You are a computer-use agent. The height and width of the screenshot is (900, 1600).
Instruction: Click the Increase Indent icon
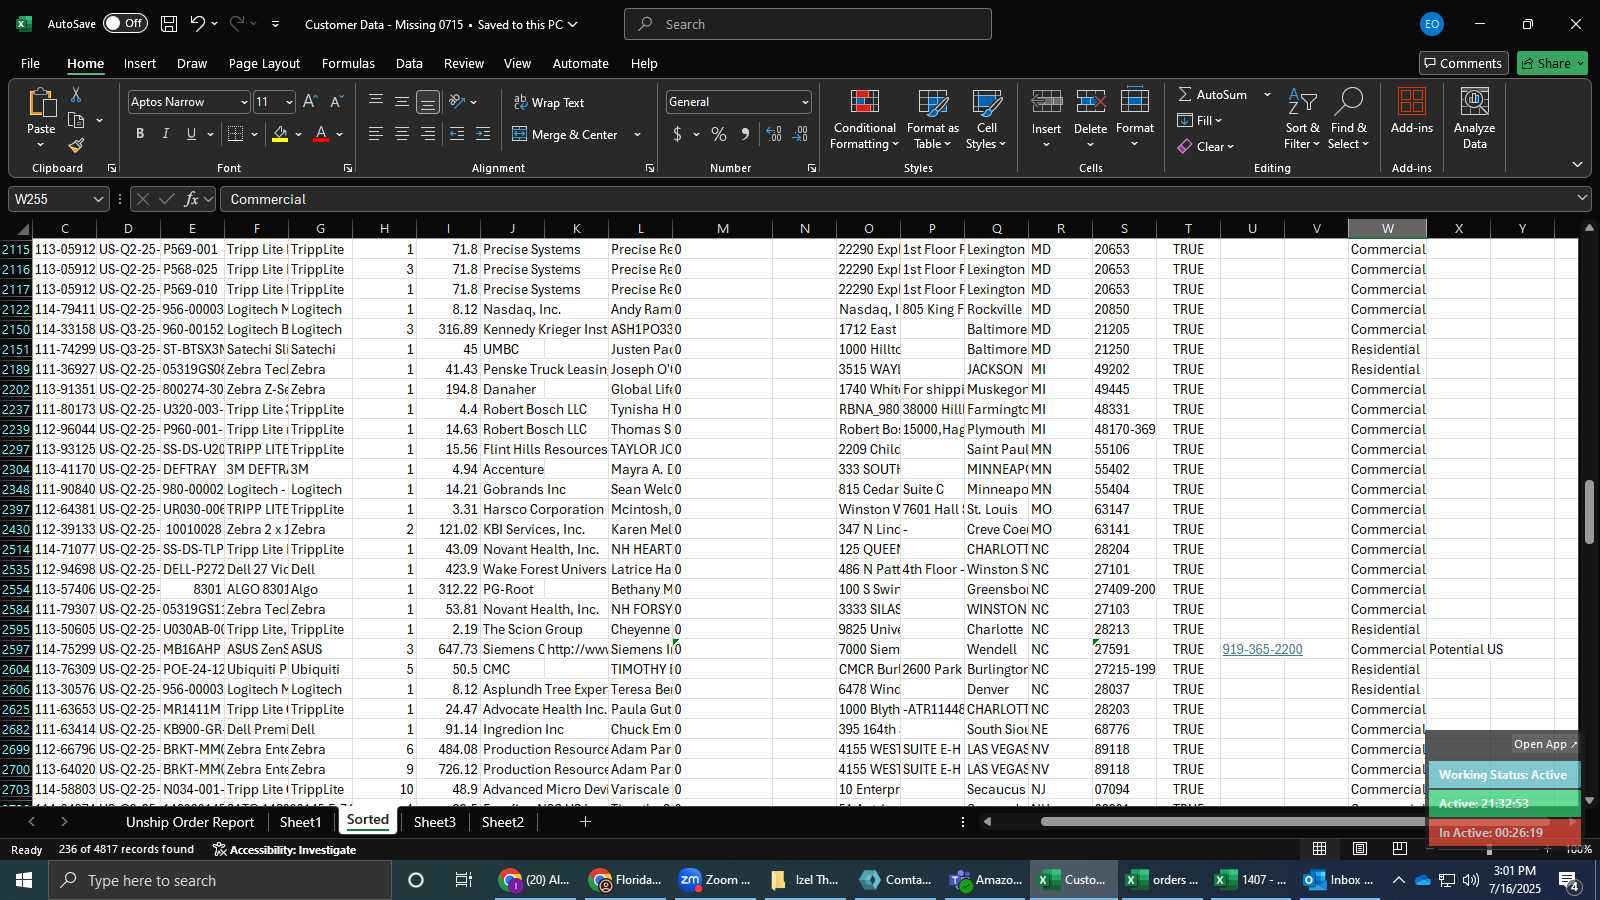click(x=483, y=134)
